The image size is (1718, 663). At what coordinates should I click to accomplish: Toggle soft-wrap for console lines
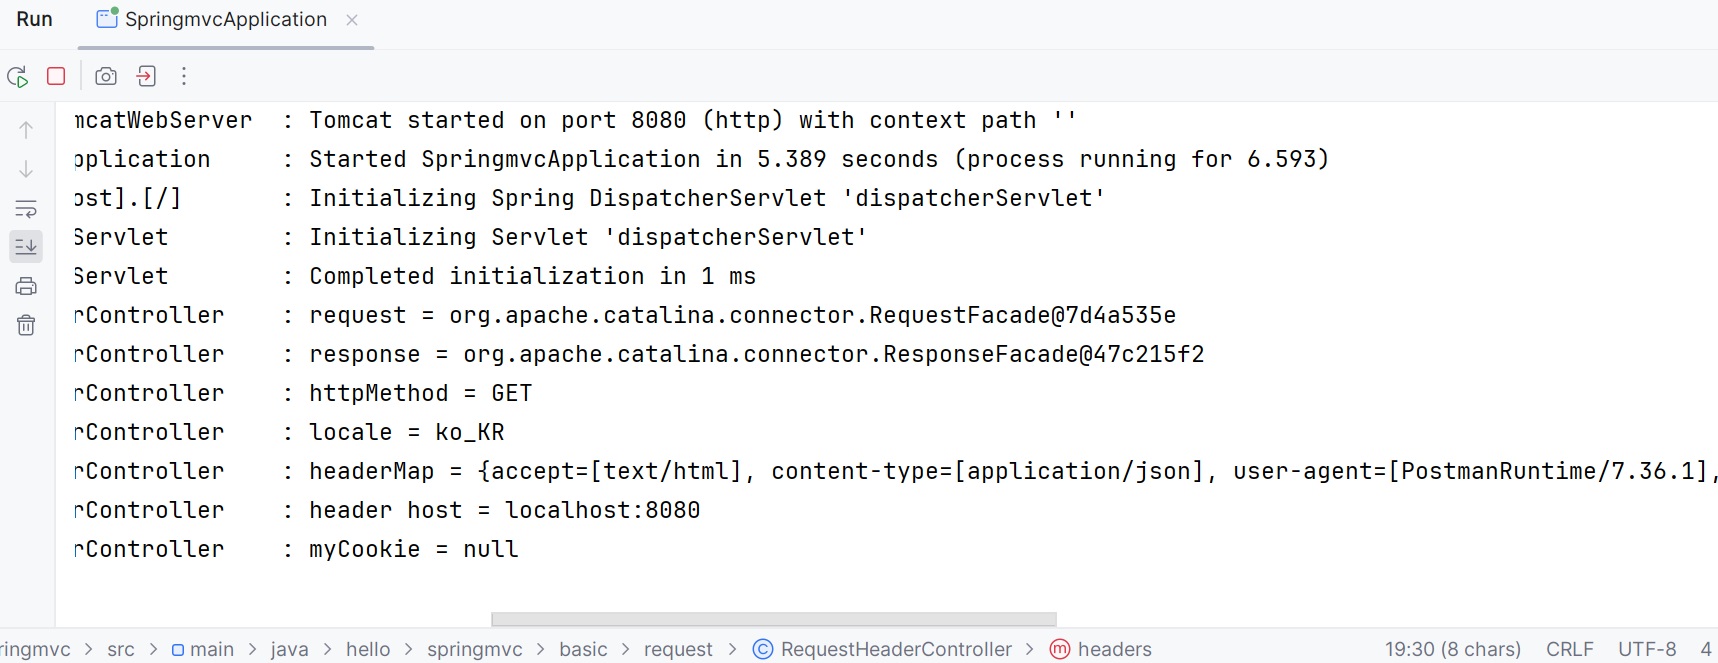click(x=26, y=209)
